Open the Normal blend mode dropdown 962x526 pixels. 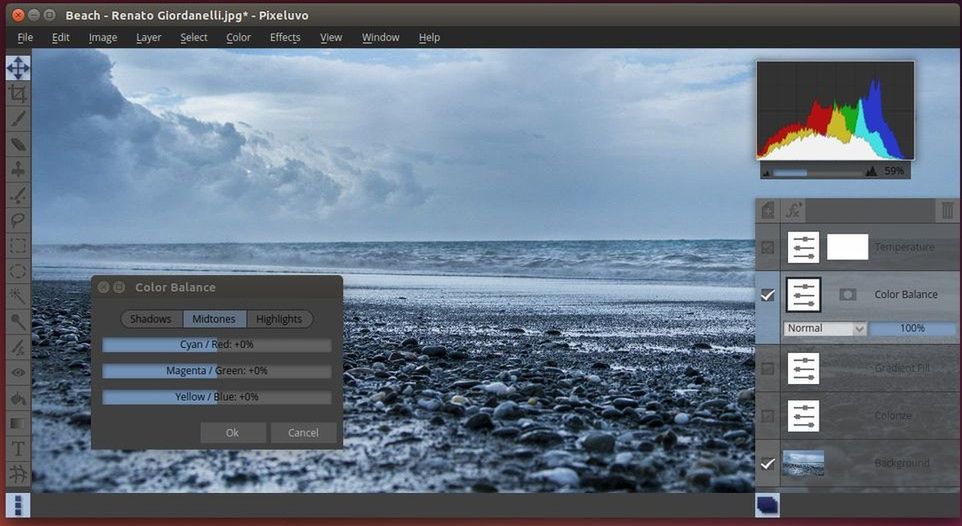pos(825,328)
